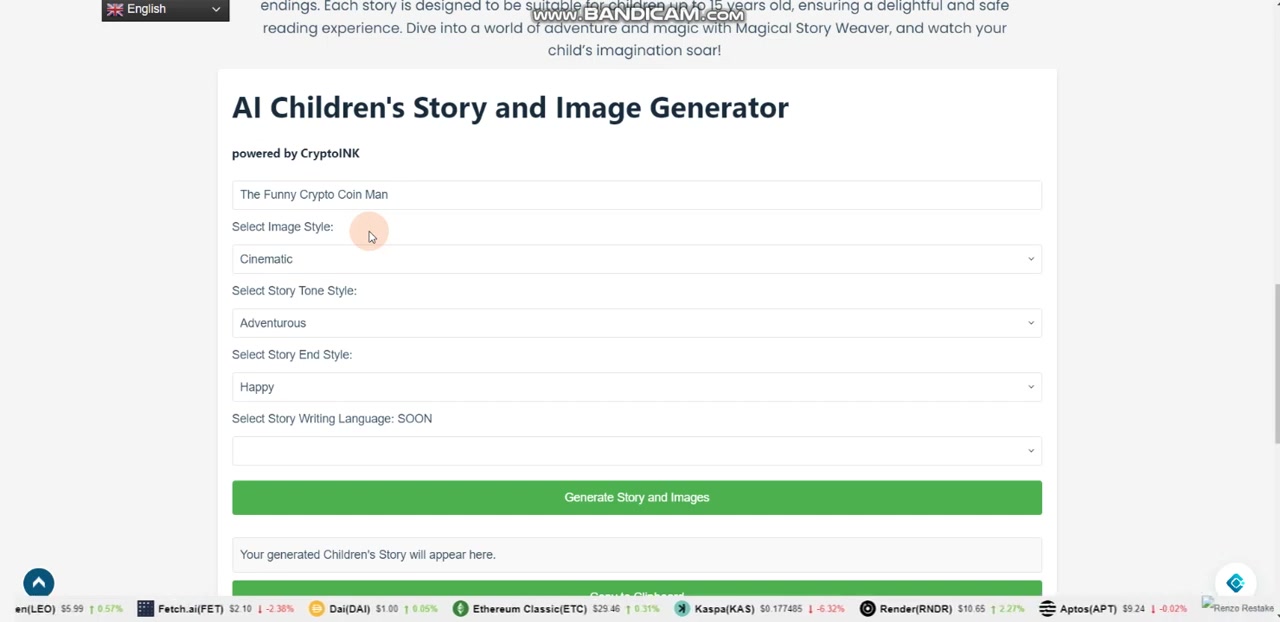
Task: Click the Aptos coin icon in ticker
Action: (x=1047, y=608)
